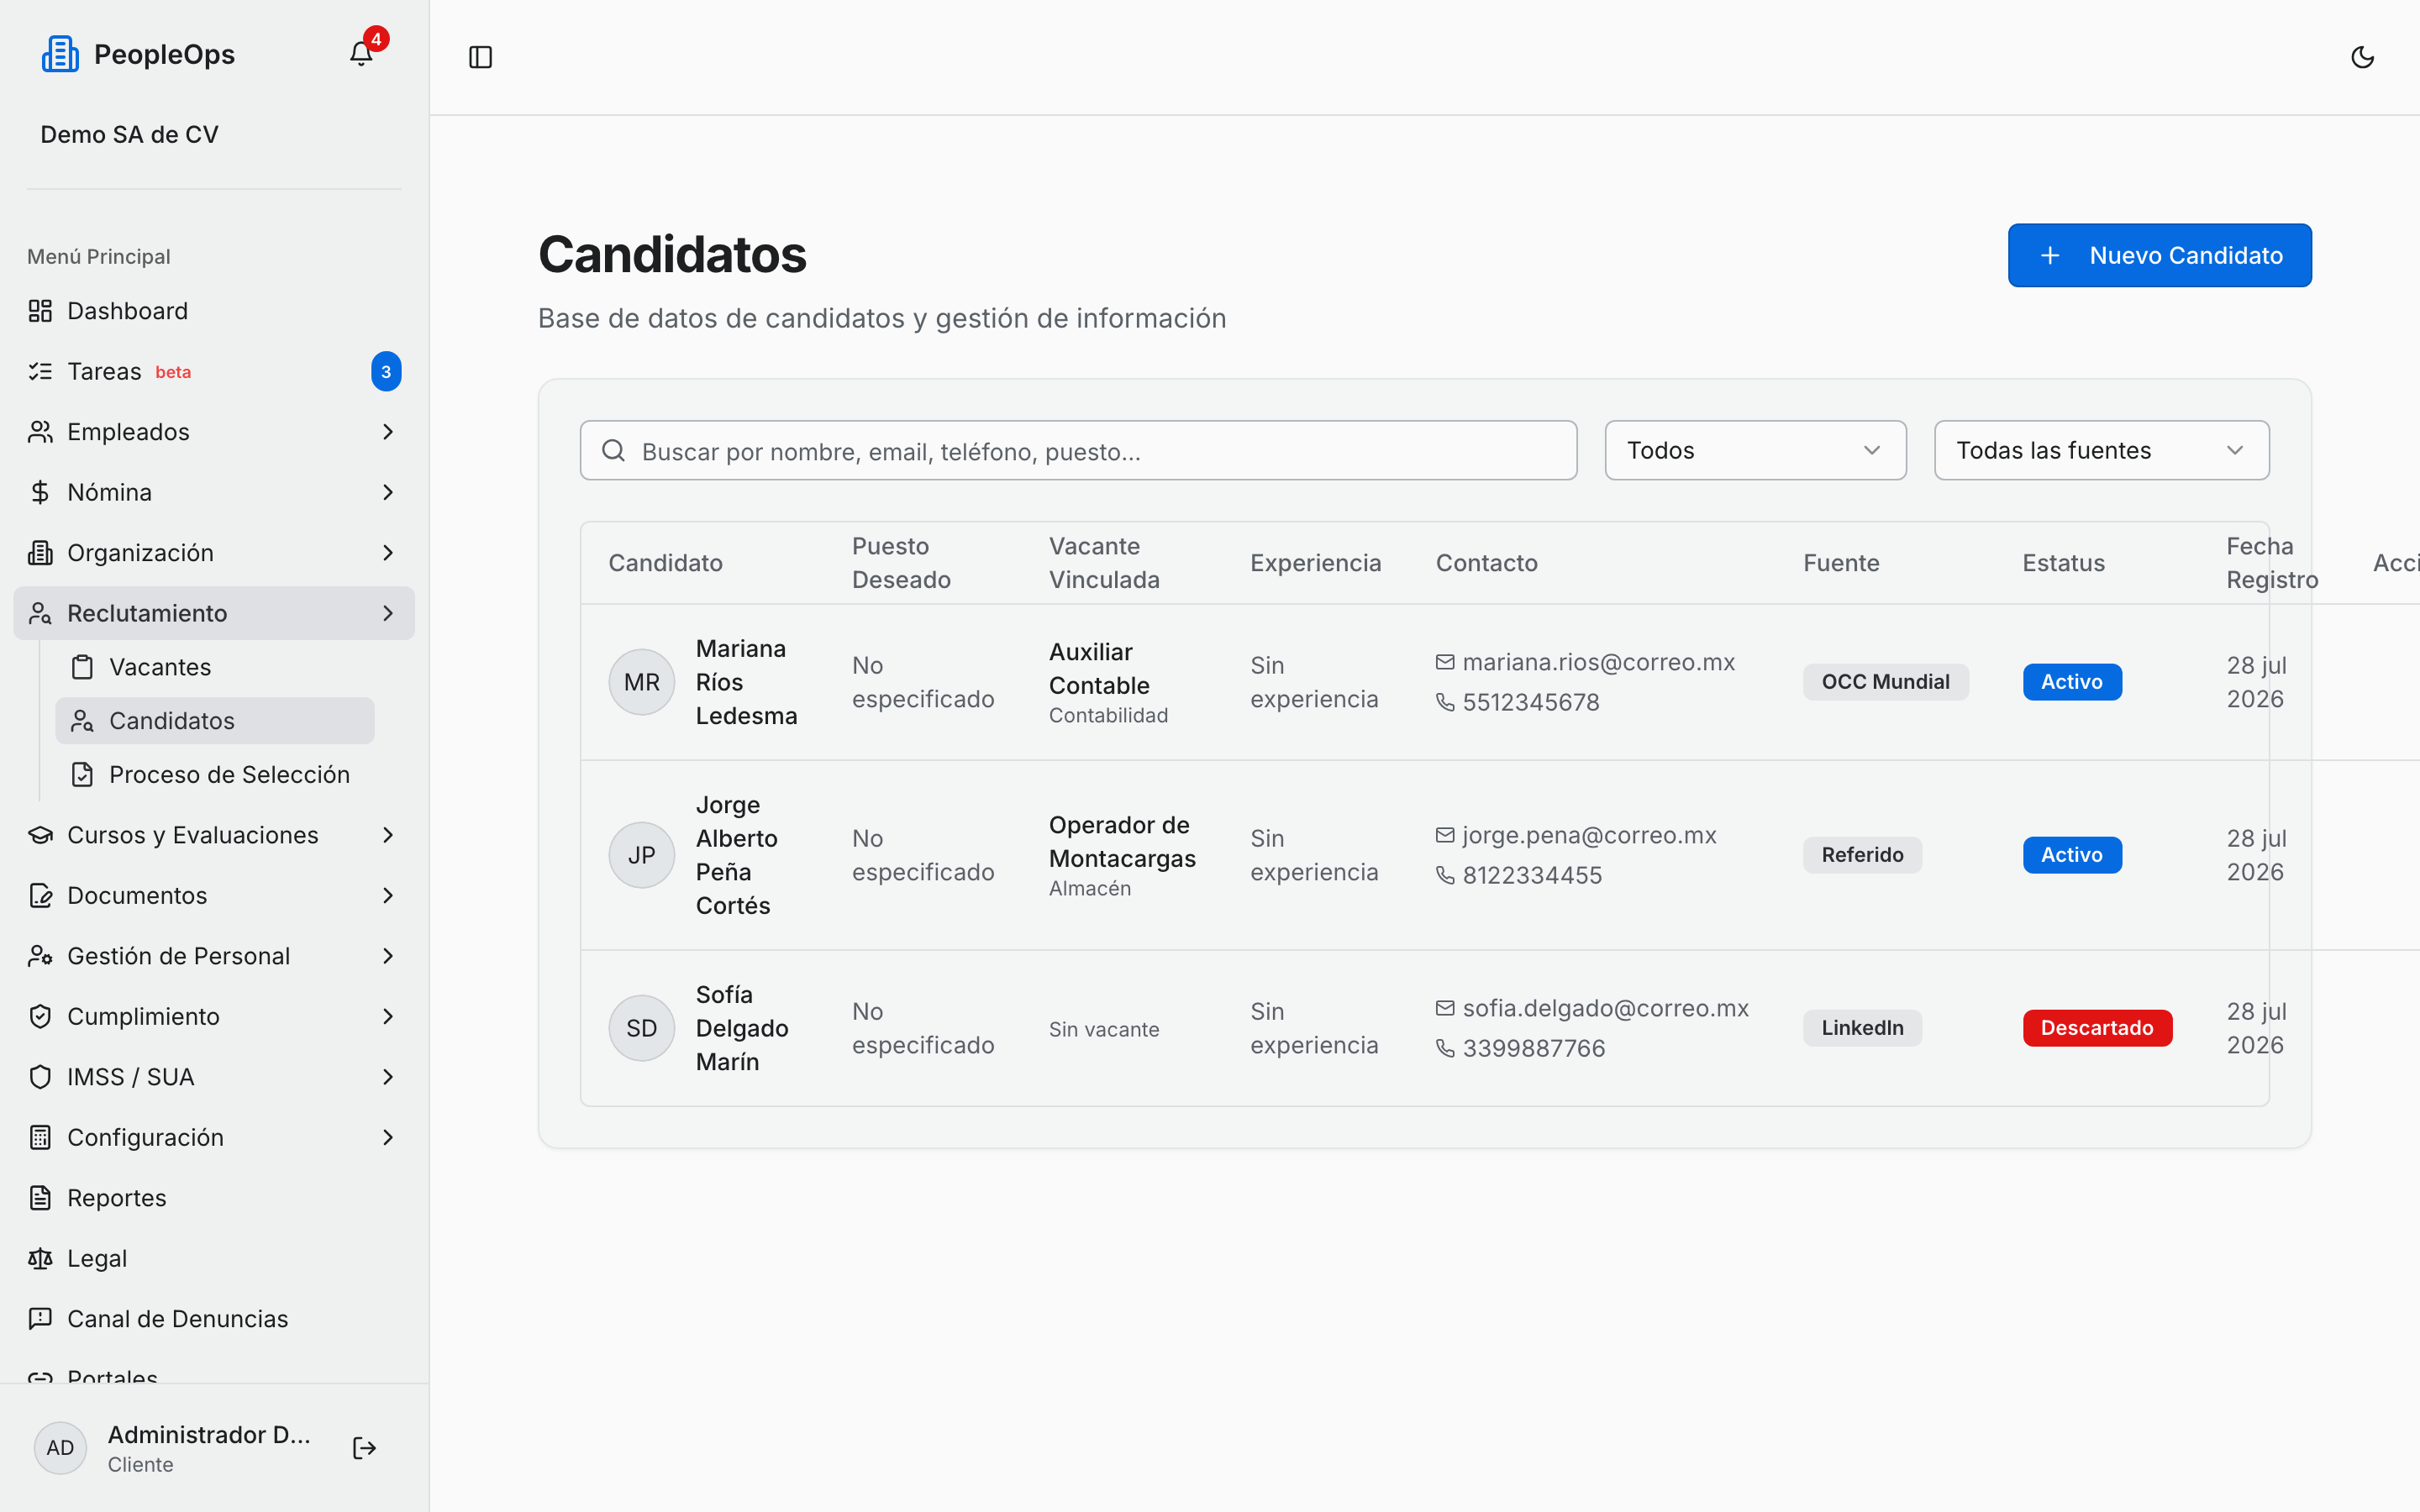The height and width of the screenshot is (1512, 2420).
Task: Click the Reportes document icon
Action: point(40,1198)
